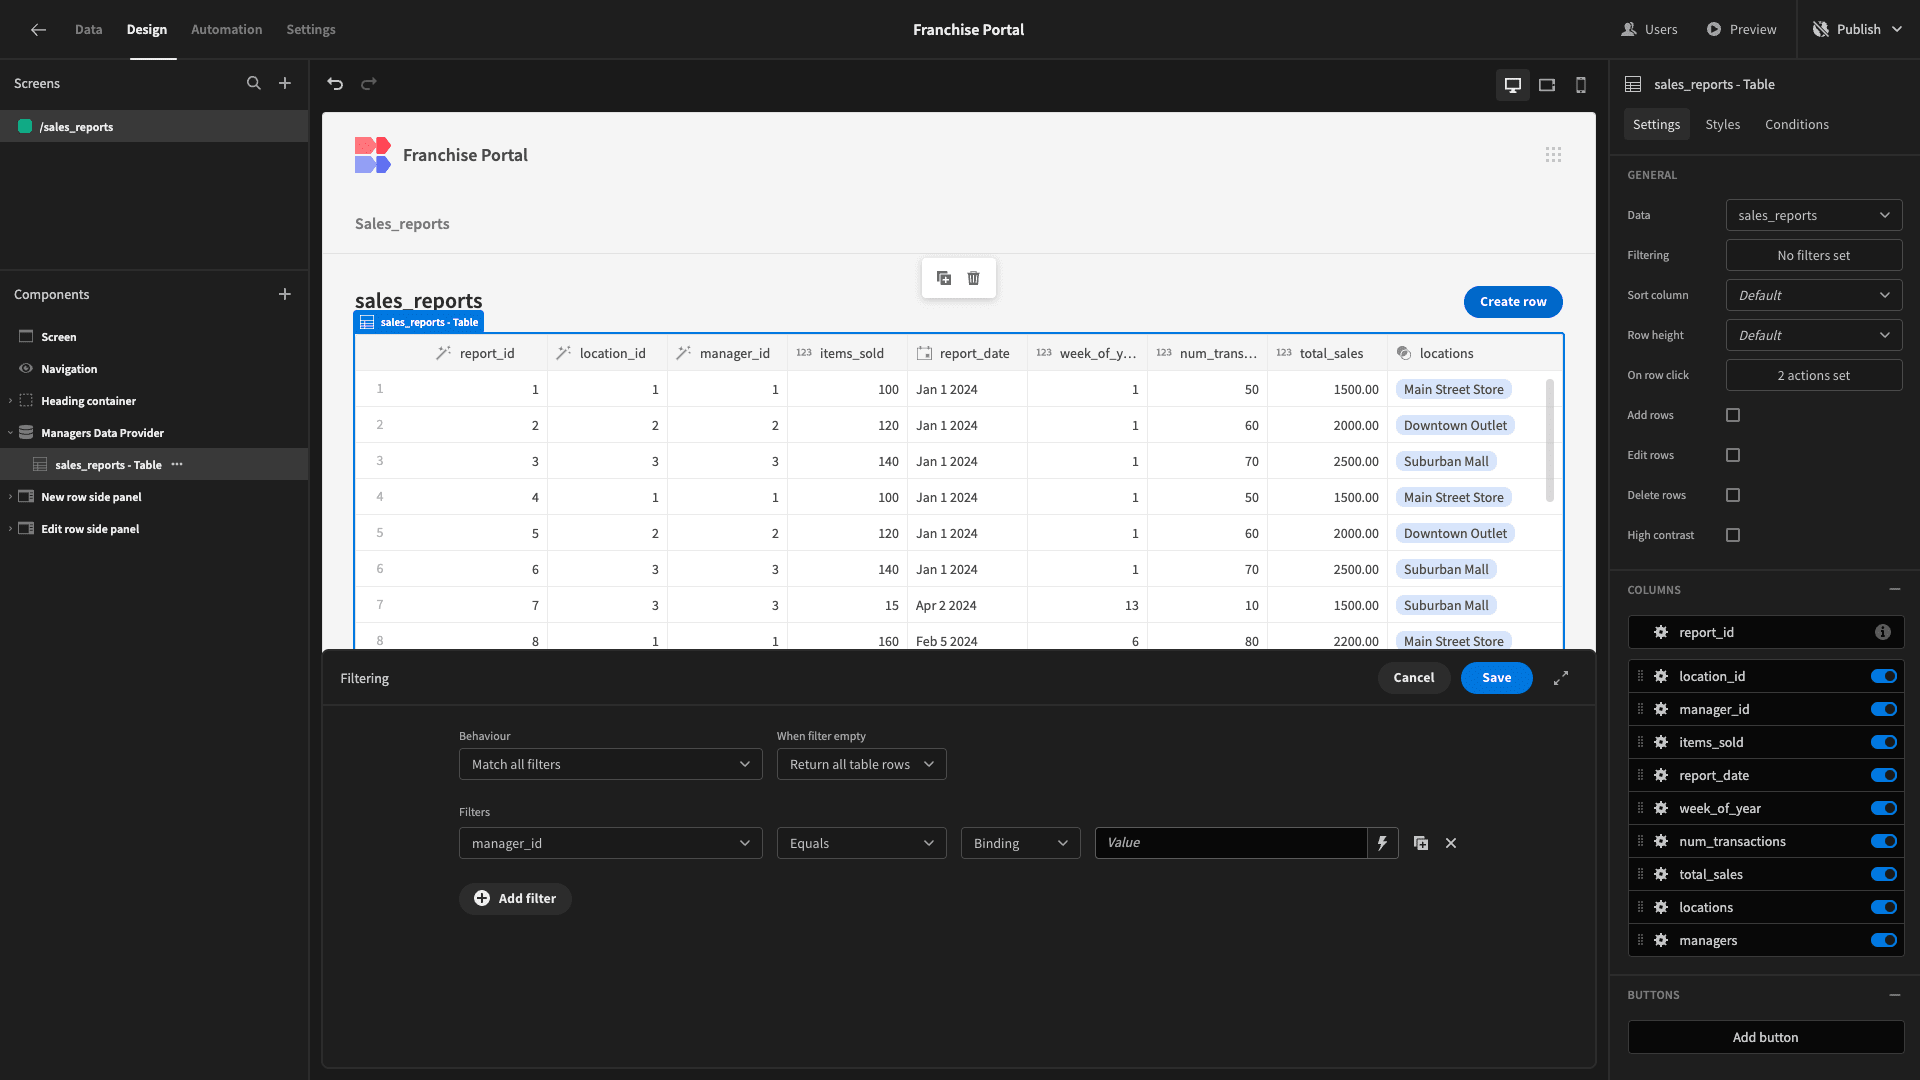Viewport: 1920px width, 1080px height.
Task: Toggle off the managers column
Action: point(1884,941)
